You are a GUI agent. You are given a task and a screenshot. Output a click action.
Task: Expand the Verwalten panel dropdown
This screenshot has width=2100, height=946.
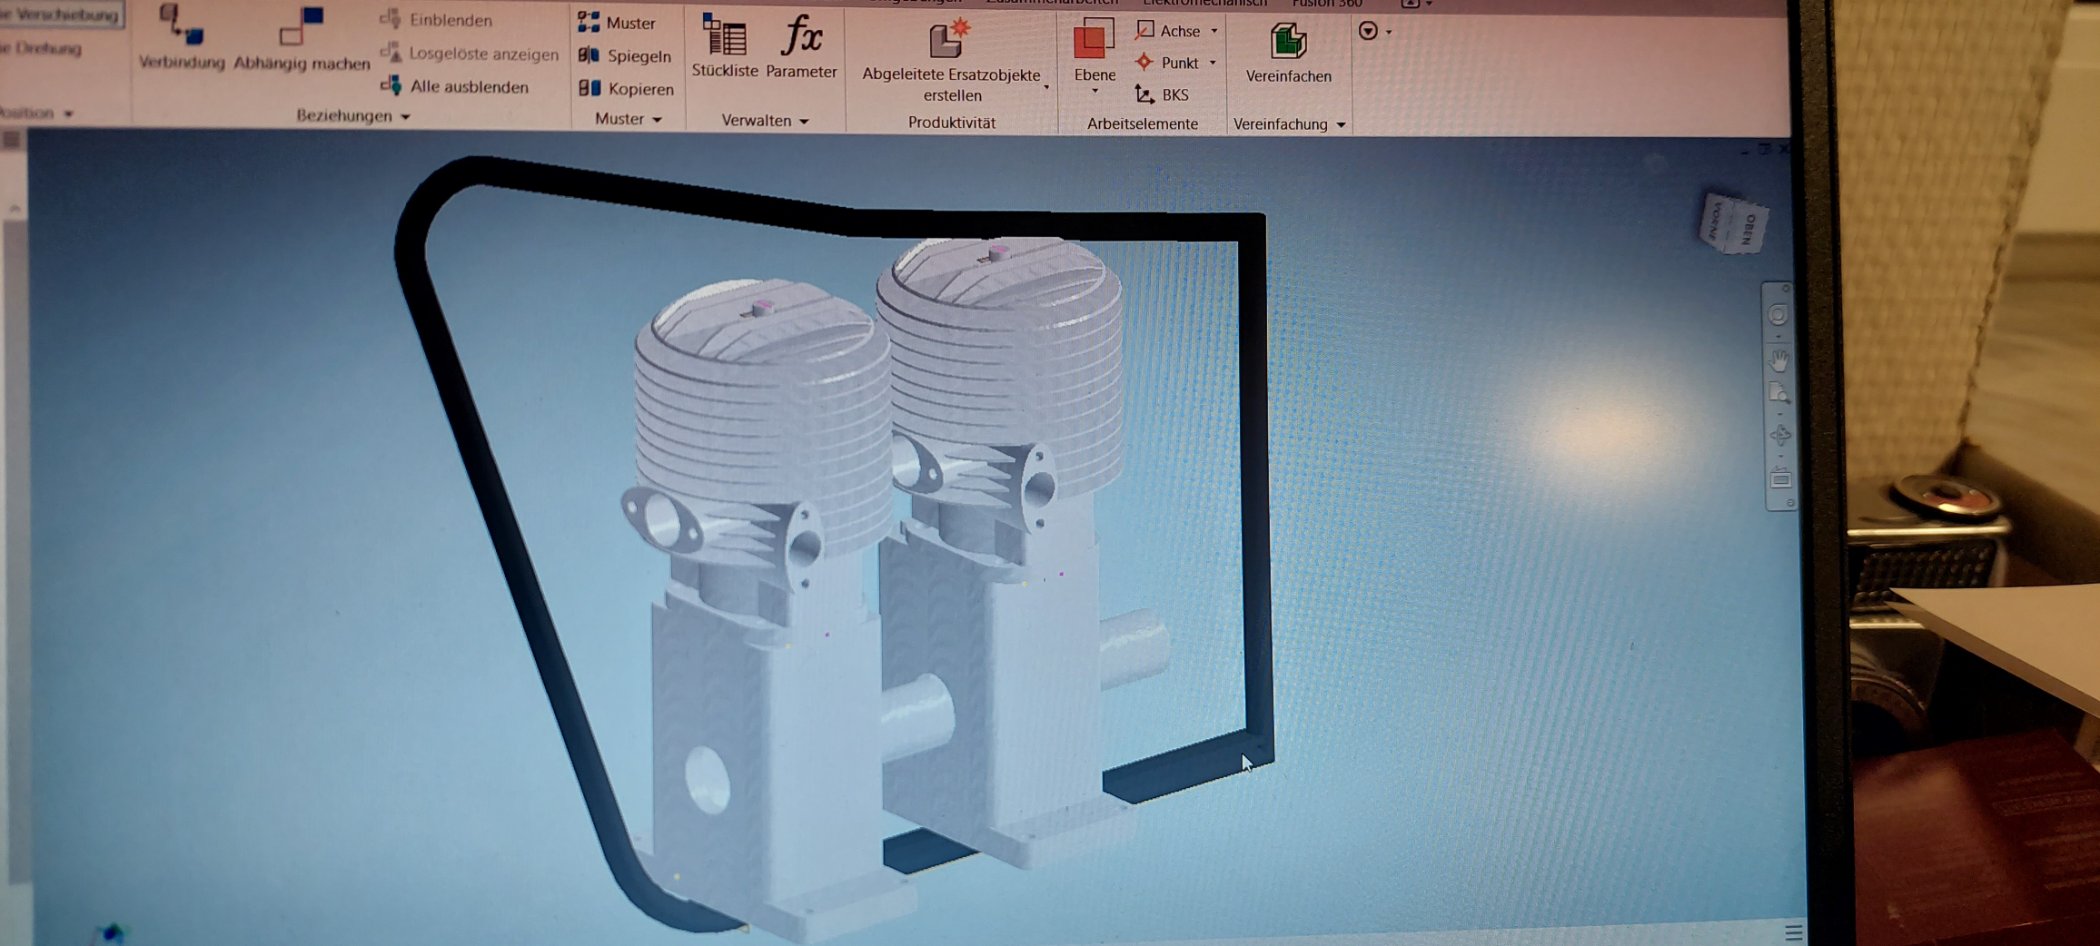[804, 121]
